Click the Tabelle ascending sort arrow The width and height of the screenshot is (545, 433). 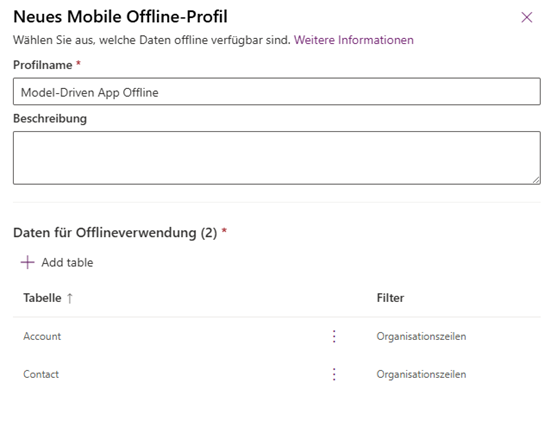[x=70, y=298]
